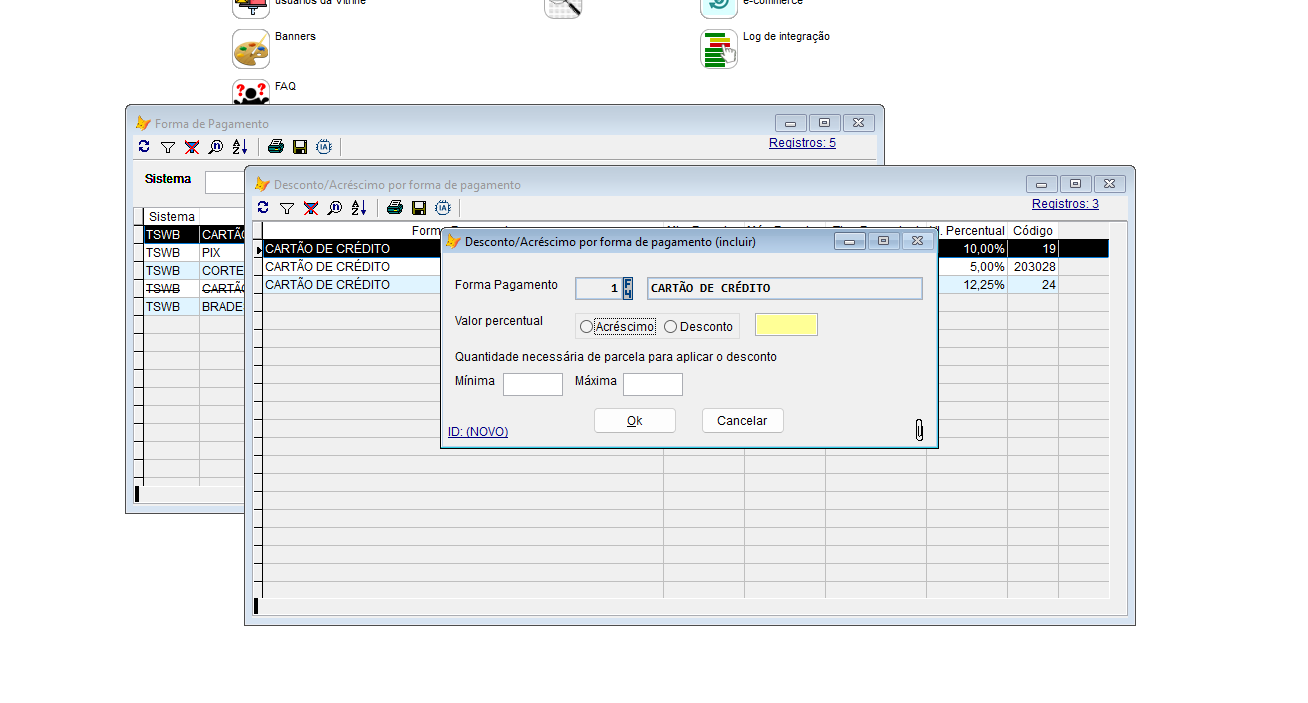Sort A-Z in Forma de Pagamento toolbar
Screen dimensions: 1308x703
[x=240, y=147]
